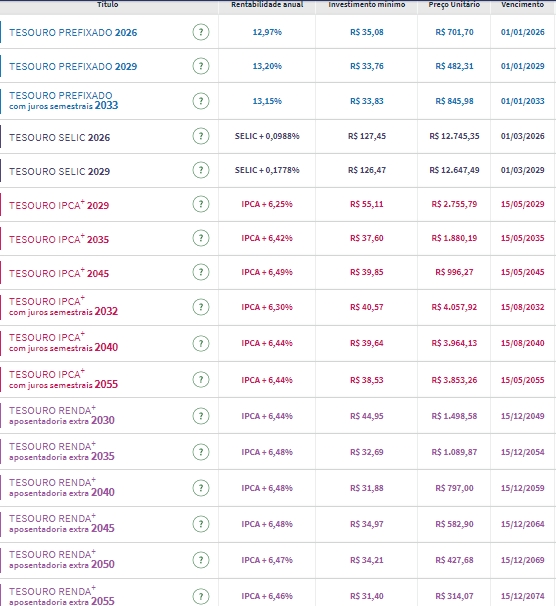The width and height of the screenshot is (556, 606).
Task: Open help icon for Renda+ aposentadoria extra 2030
Action: [x=201, y=416]
